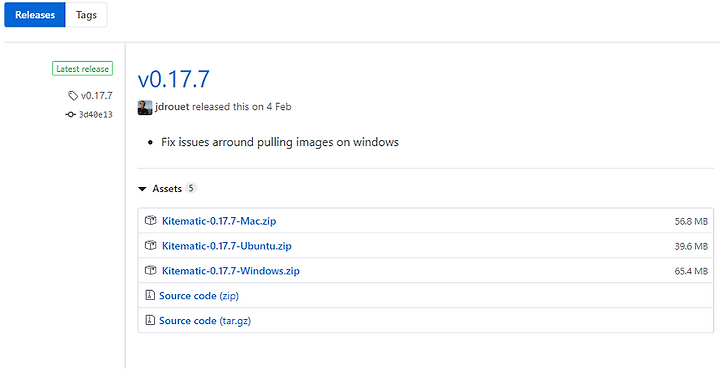The width and height of the screenshot is (720, 380).
Task: Open the jdrouet user profile link
Action: (172, 106)
